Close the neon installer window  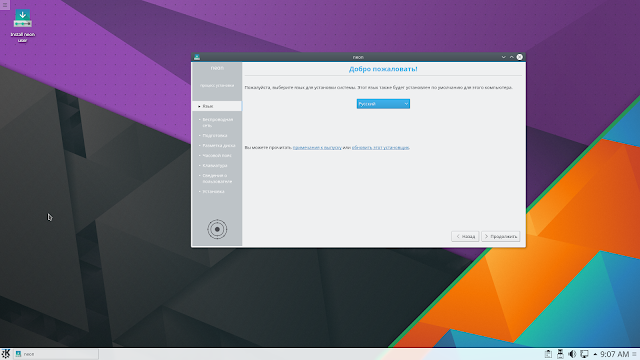pos(520,57)
